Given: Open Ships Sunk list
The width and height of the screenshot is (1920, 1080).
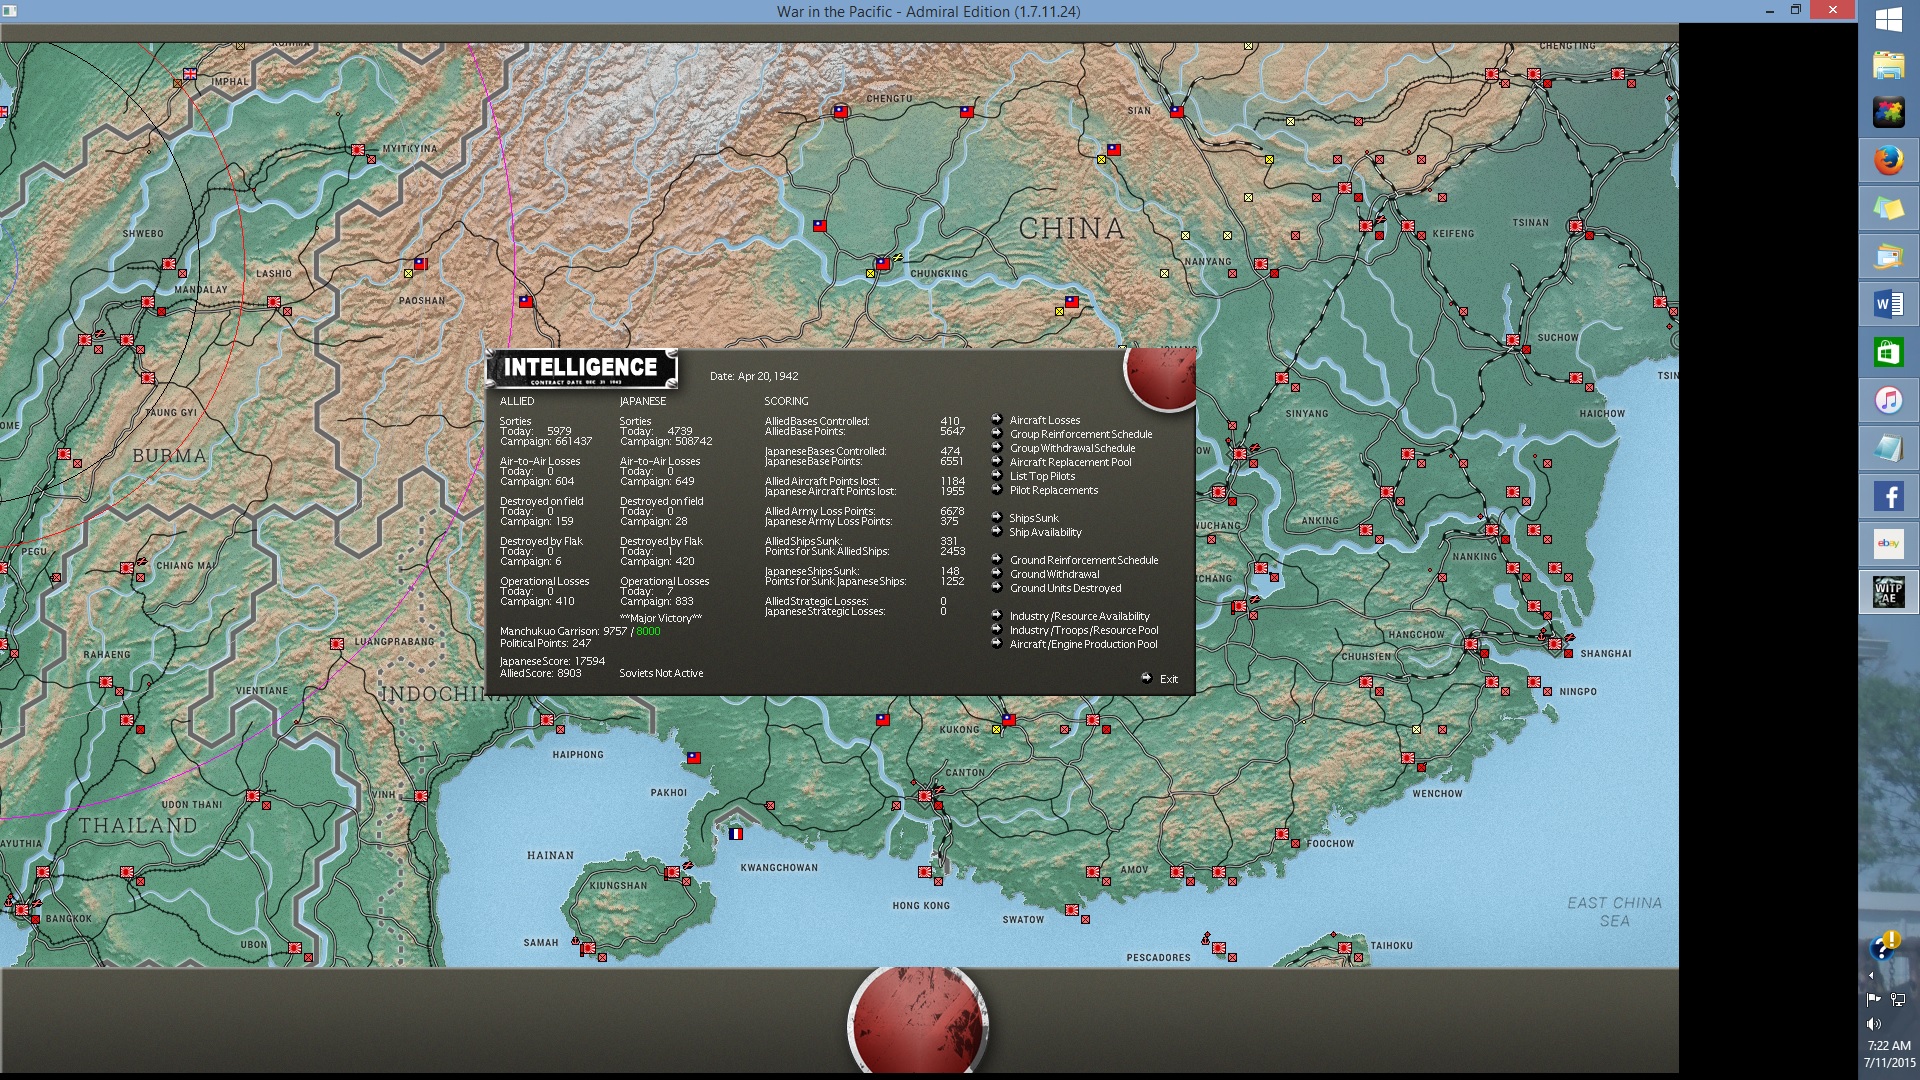Looking at the screenshot, I should pyautogui.click(x=1033, y=518).
